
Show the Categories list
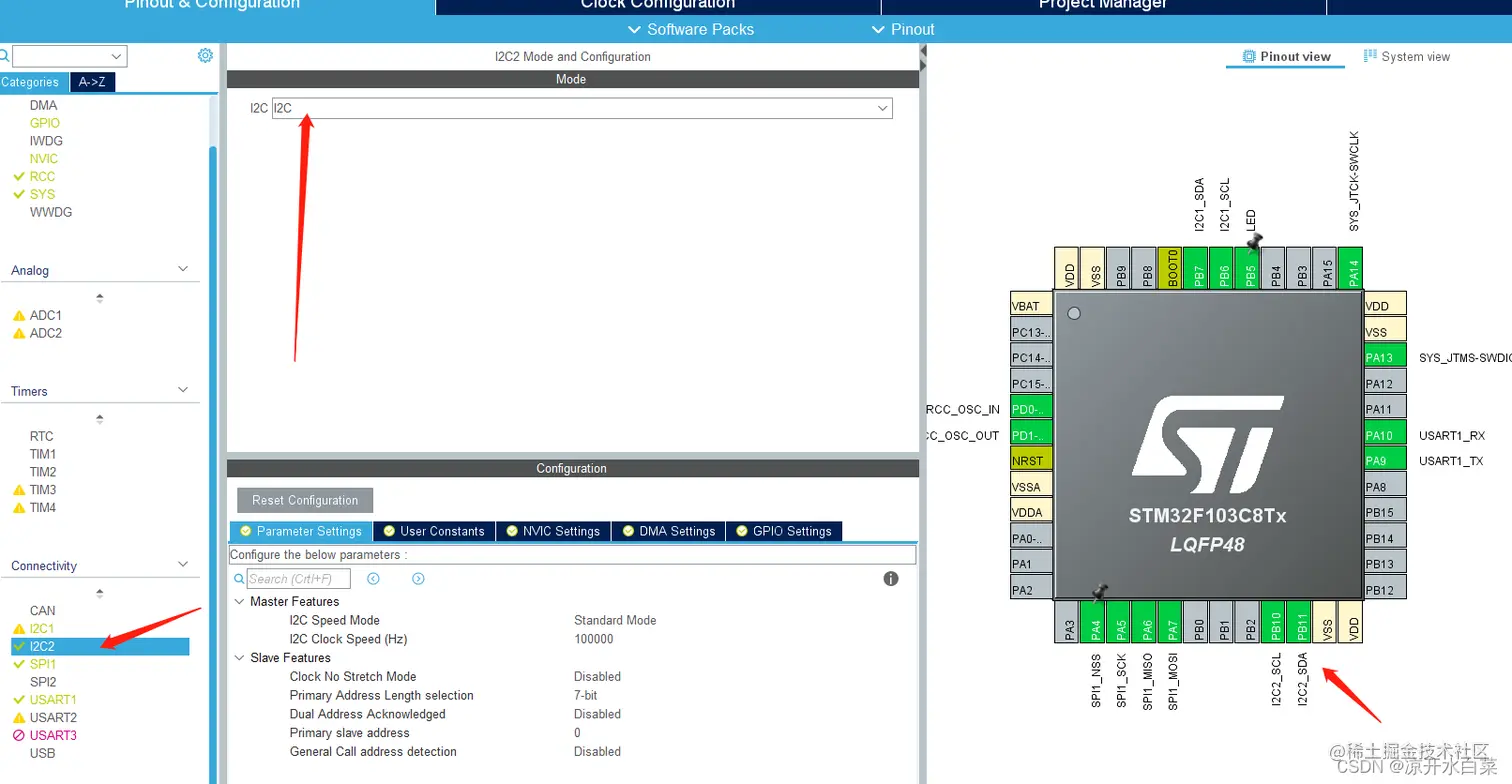(31, 83)
